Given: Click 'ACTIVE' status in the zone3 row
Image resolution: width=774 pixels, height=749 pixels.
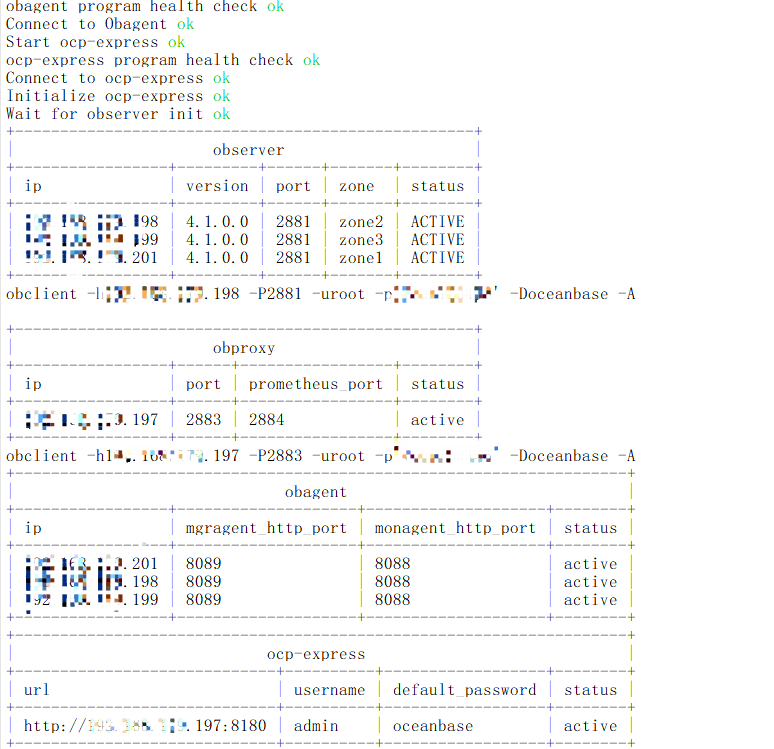Looking at the screenshot, I should [x=437, y=240].
